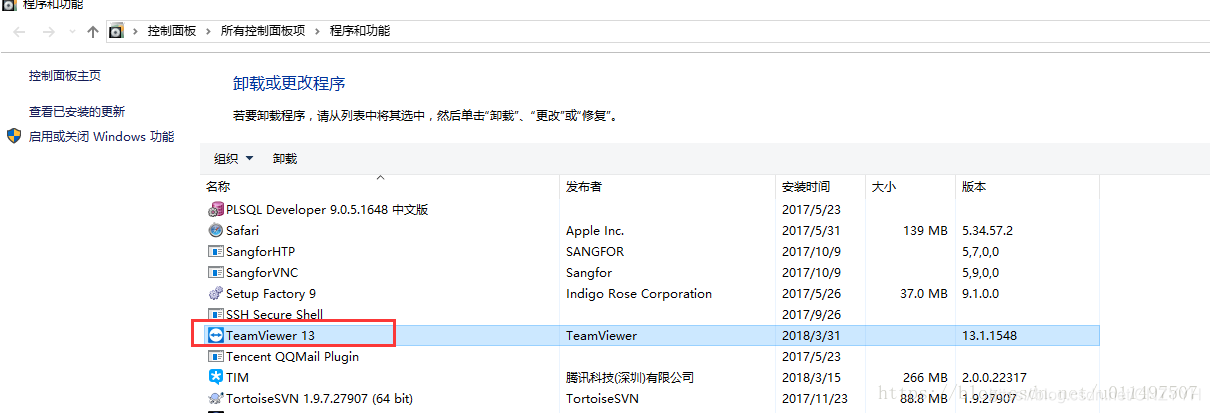The width and height of the screenshot is (1210, 413).
Task: Click the TIM star icon
Action: point(215,378)
